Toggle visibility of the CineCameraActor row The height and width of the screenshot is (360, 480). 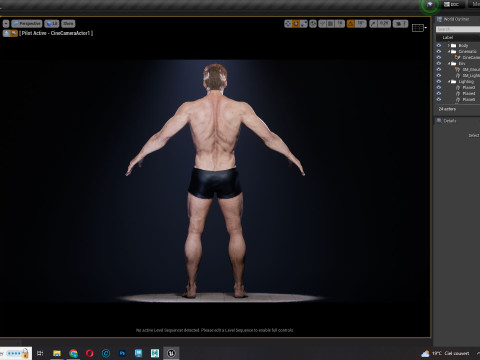[439, 57]
